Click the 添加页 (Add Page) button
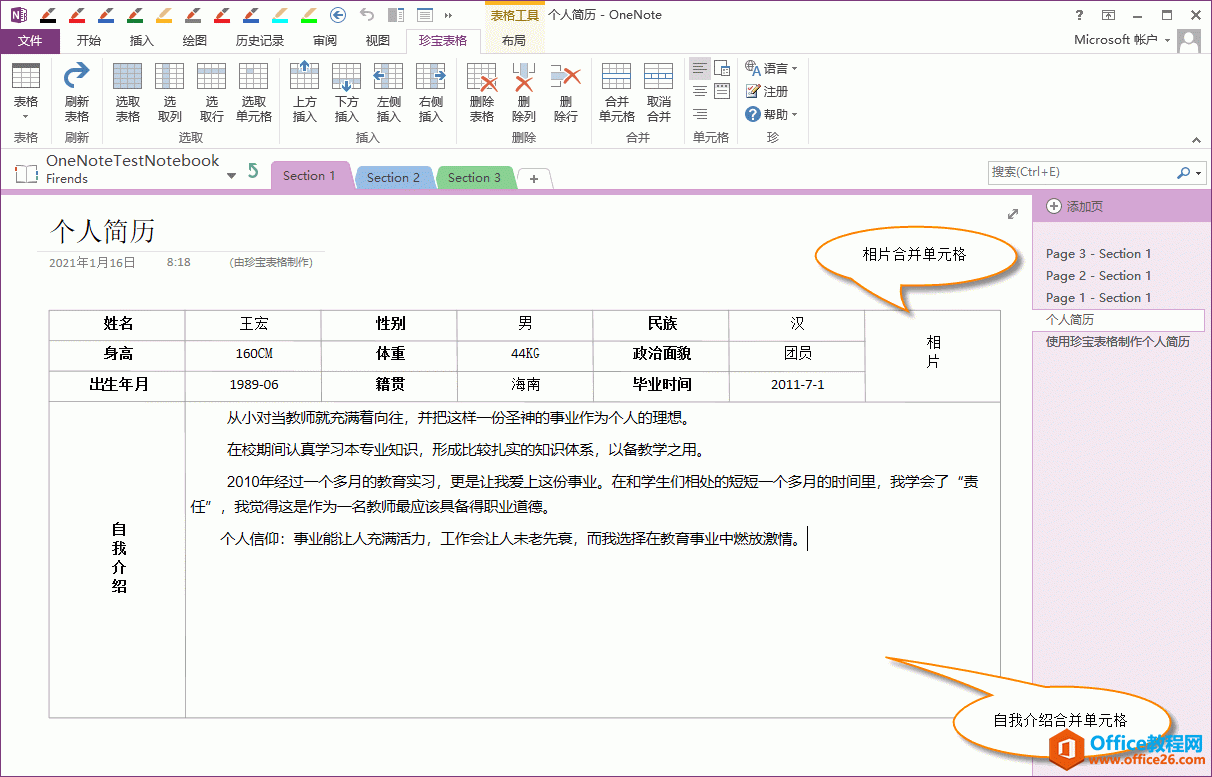Screen dimensions: 1212x777 [1078, 206]
